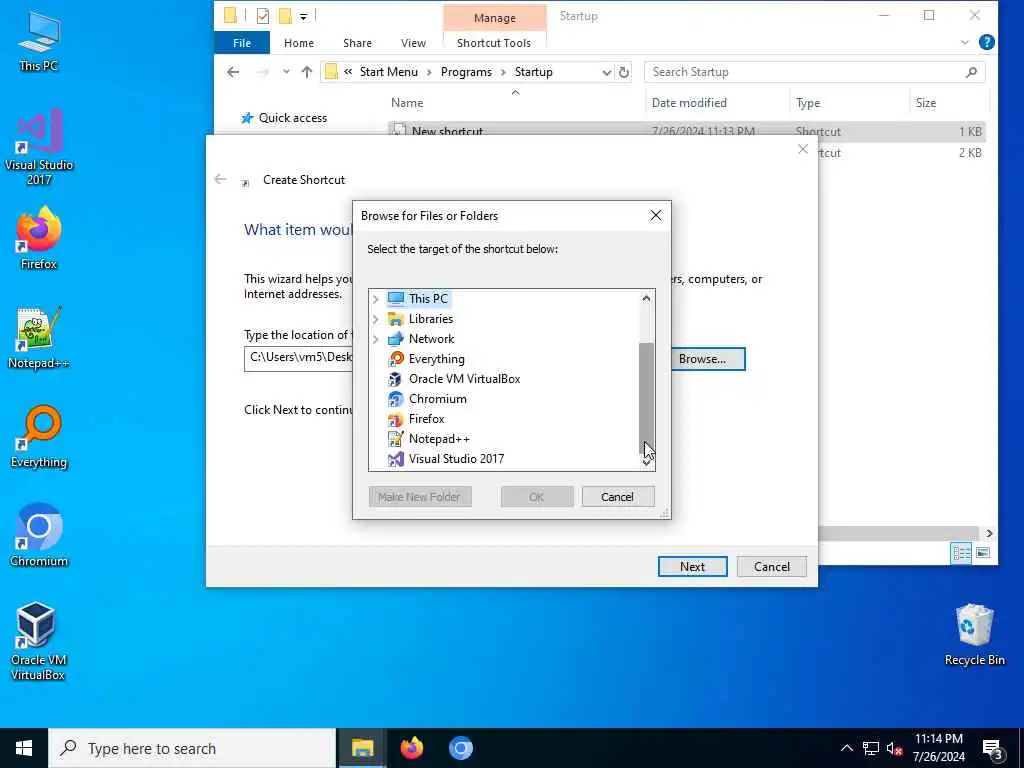This screenshot has height=768, width=1024.
Task: Select the This PC desktop icon
Action: [x=39, y=42]
